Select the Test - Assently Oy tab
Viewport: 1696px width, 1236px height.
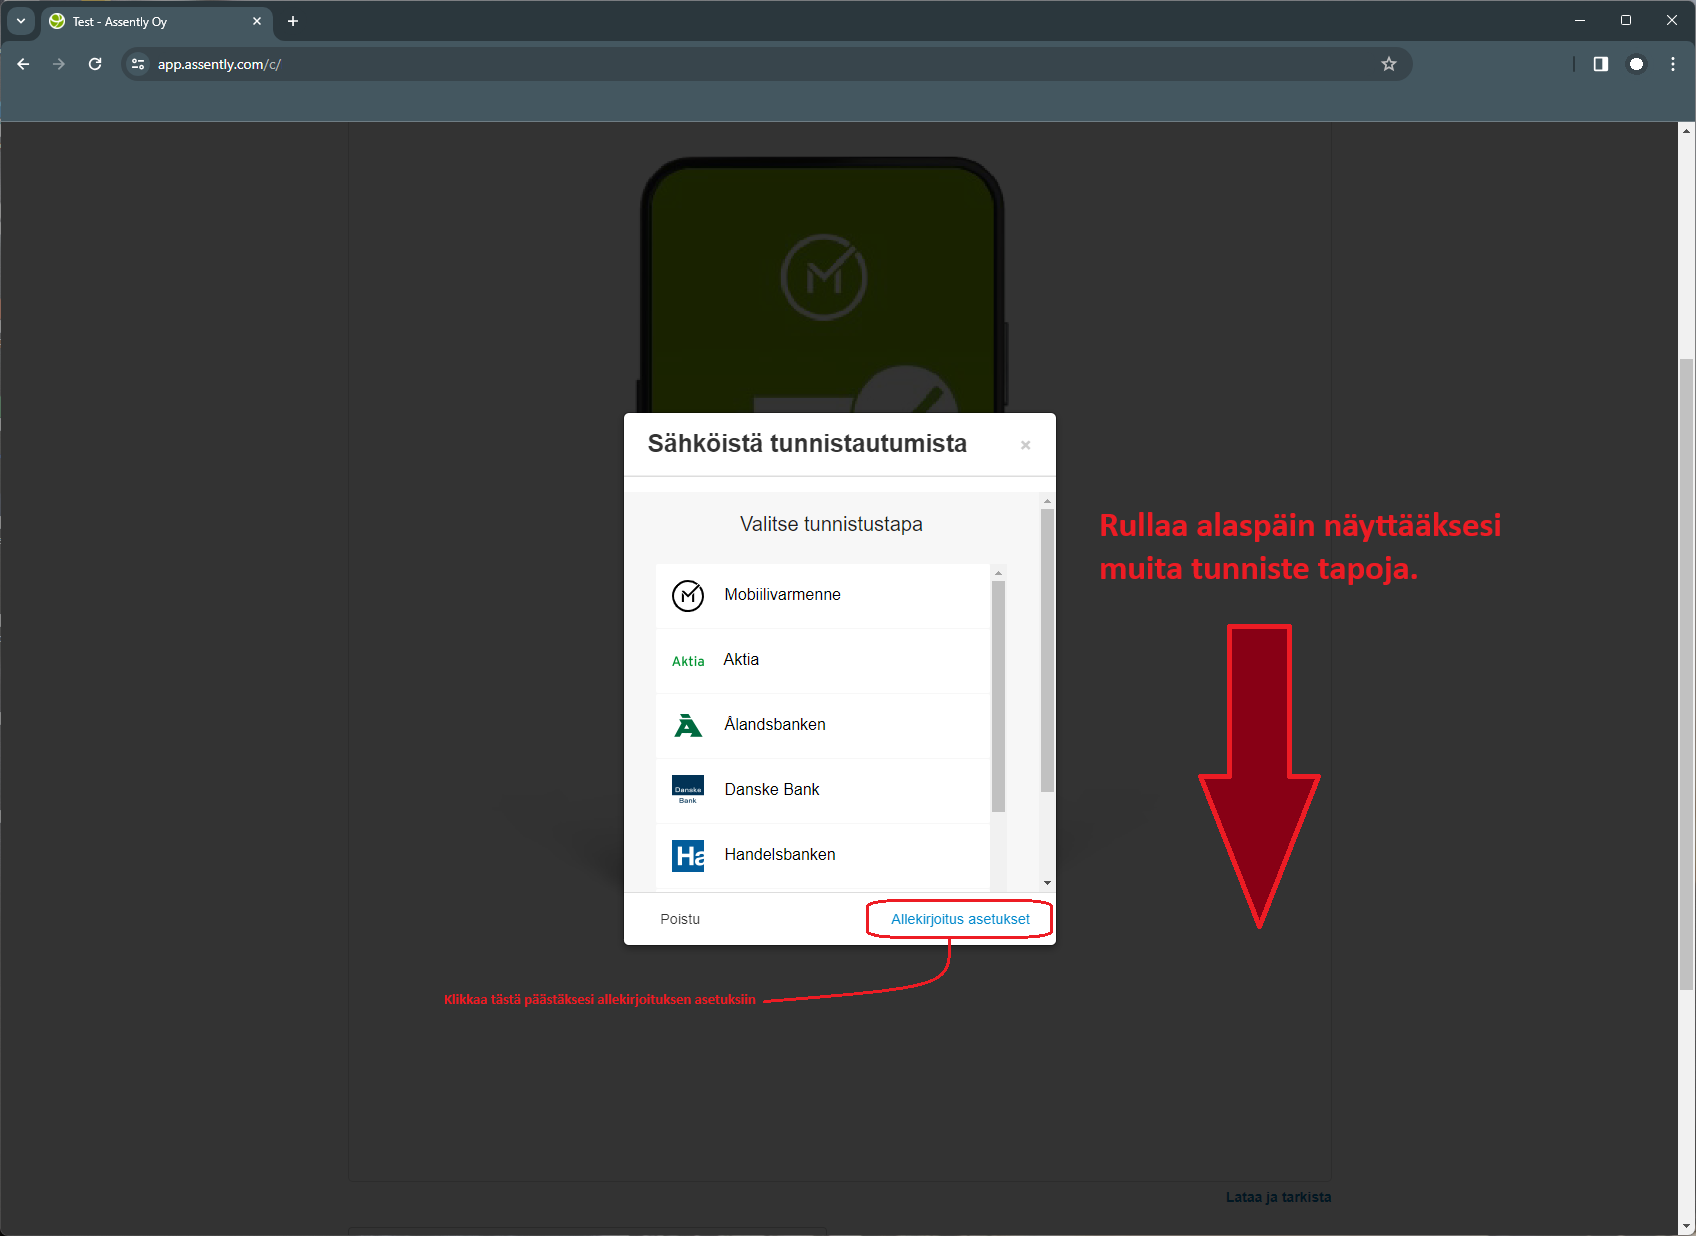coord(157,21)
